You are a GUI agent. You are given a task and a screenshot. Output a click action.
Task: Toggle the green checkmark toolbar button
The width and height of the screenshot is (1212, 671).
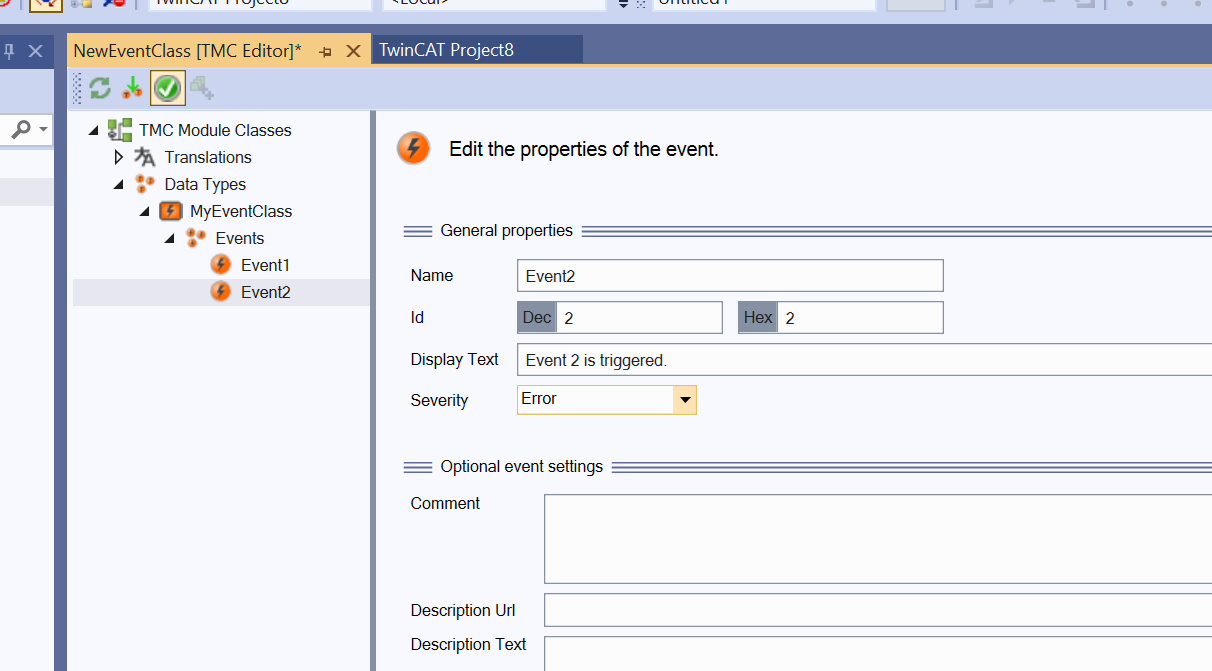pyautogui.click(x=167, y=88)
